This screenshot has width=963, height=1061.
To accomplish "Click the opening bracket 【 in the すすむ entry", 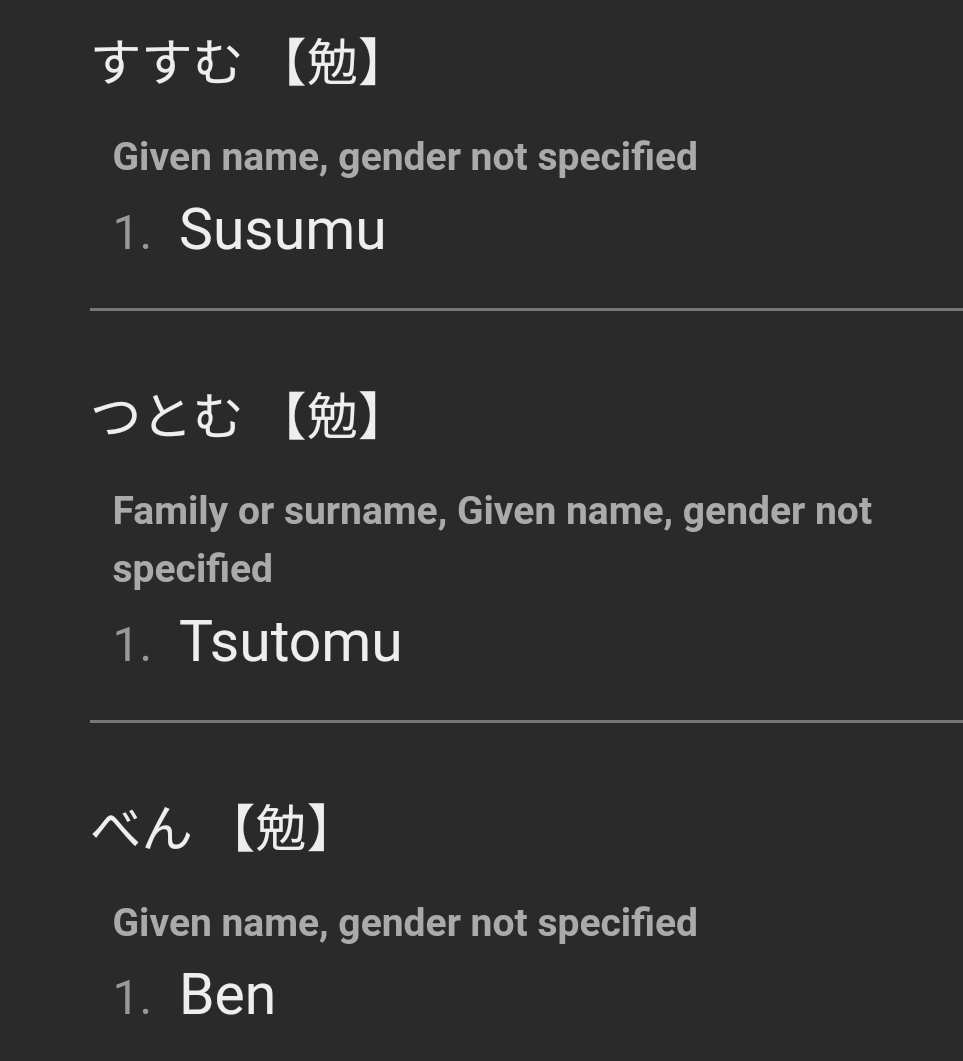I will point(295,62).
